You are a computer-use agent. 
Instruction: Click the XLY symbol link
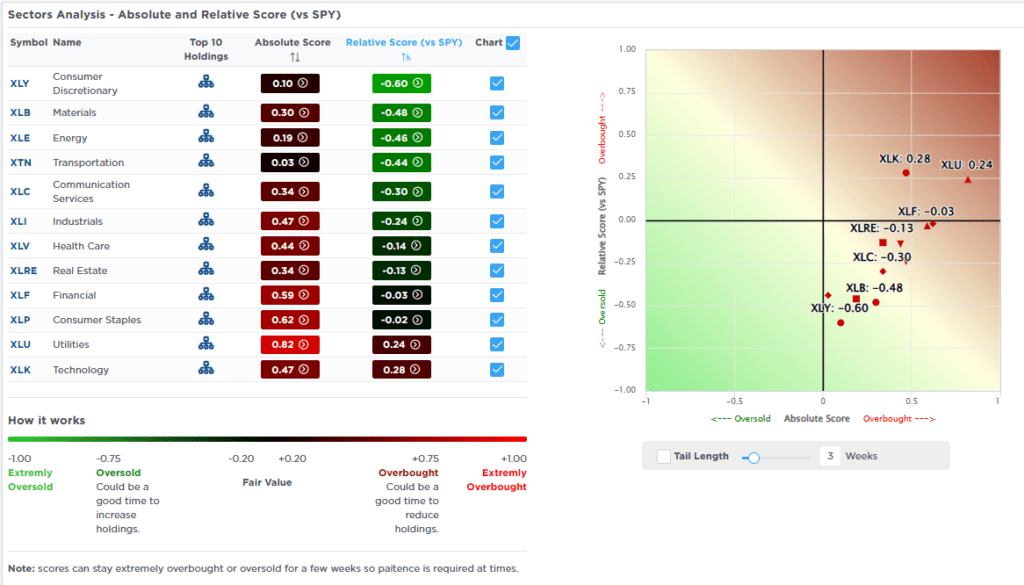point(20,84)
